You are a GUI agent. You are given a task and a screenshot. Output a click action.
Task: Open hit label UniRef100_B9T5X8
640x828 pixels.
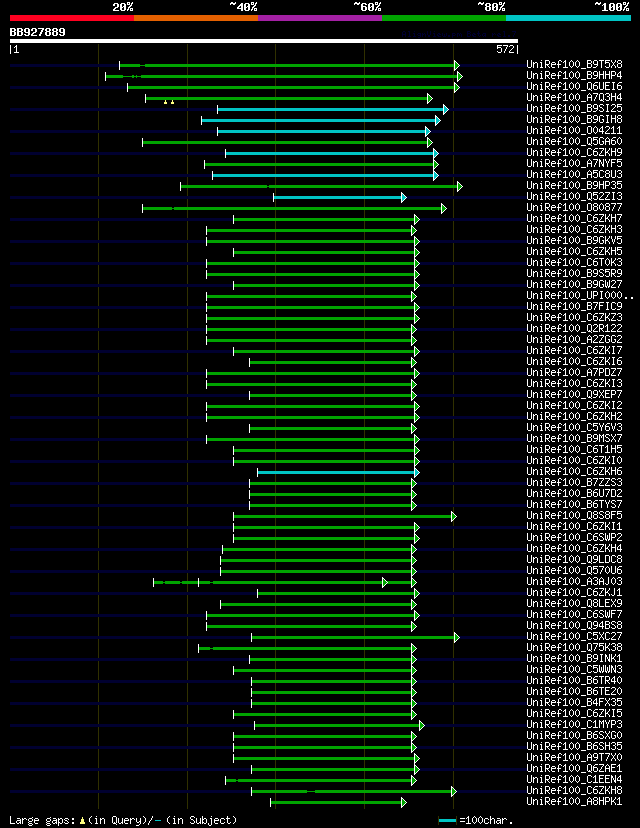coord(575,65)
